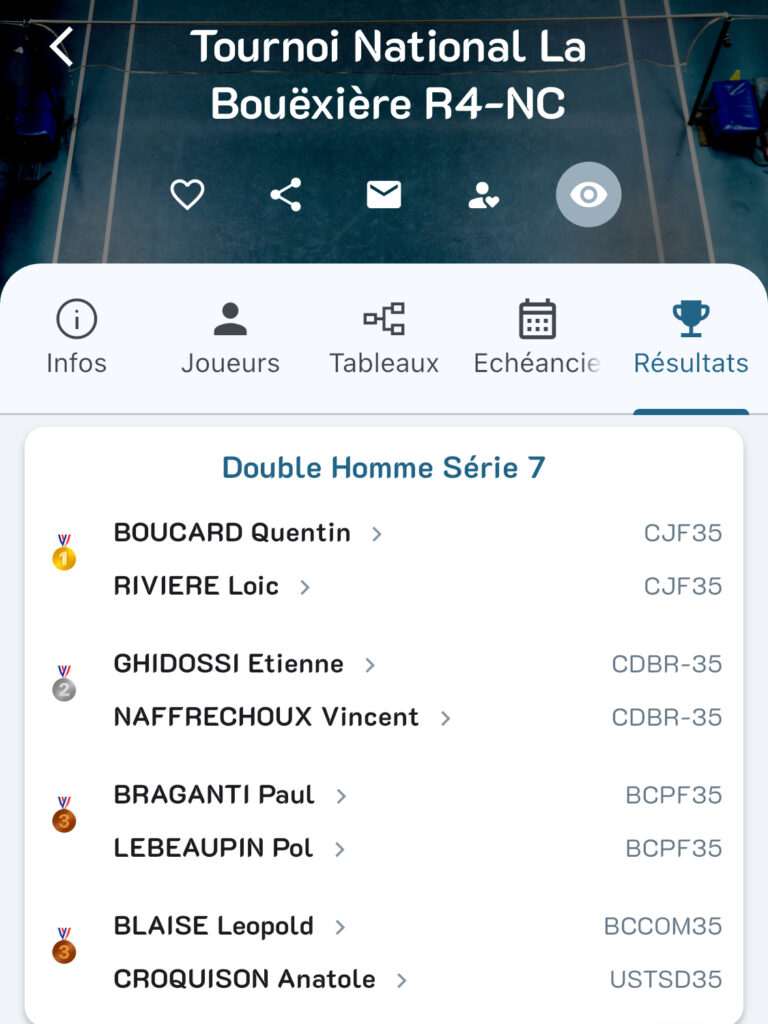Open player BOUCARD Quentin

[x=232, y=533]
